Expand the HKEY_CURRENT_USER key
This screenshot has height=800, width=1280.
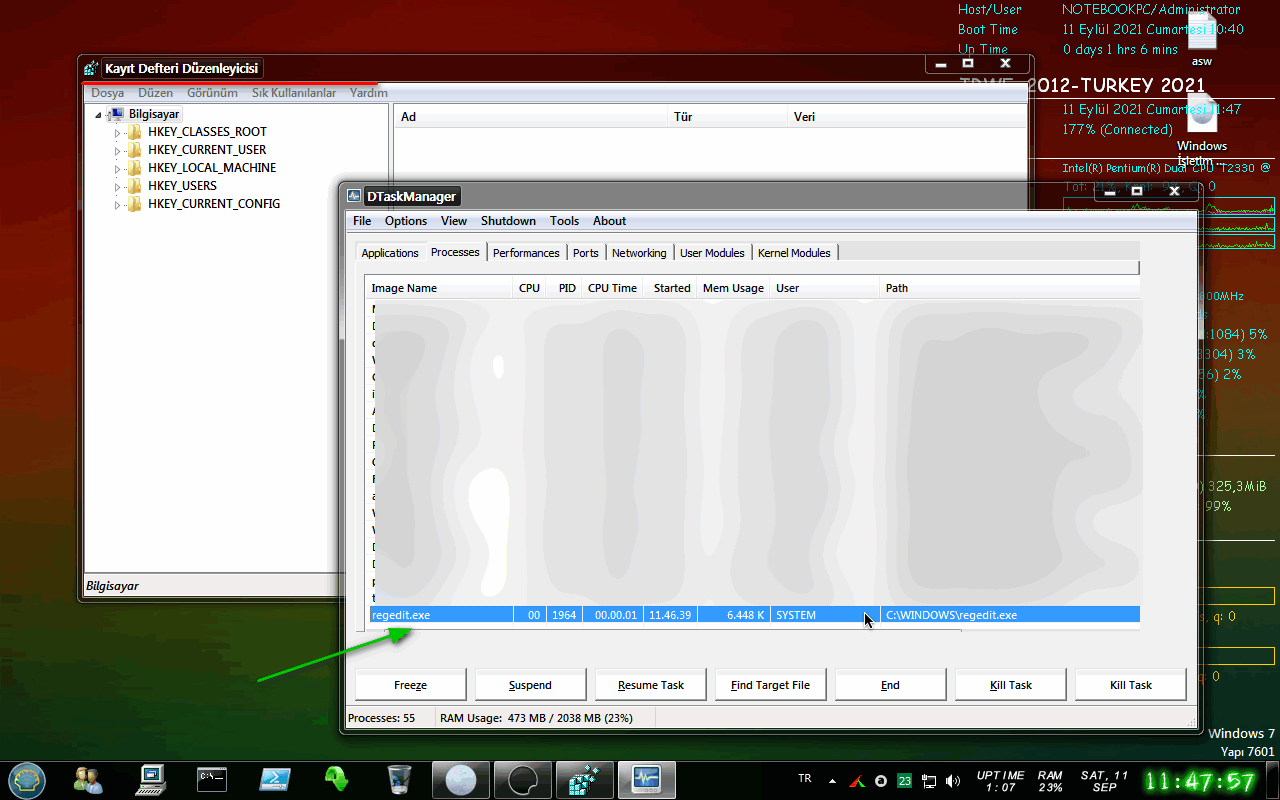(x=117, y=150)
